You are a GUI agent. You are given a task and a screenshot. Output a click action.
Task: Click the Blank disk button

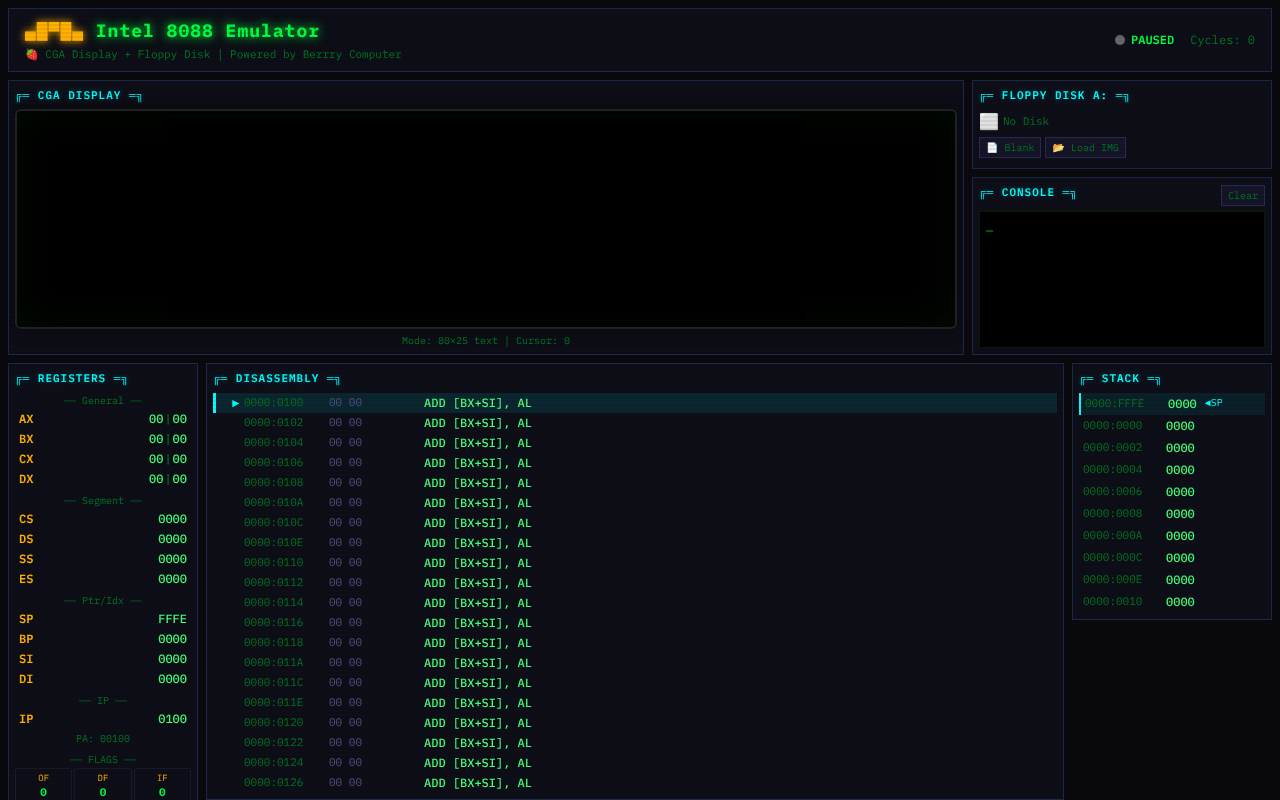pyautogui.click(x=1010, y=148)
